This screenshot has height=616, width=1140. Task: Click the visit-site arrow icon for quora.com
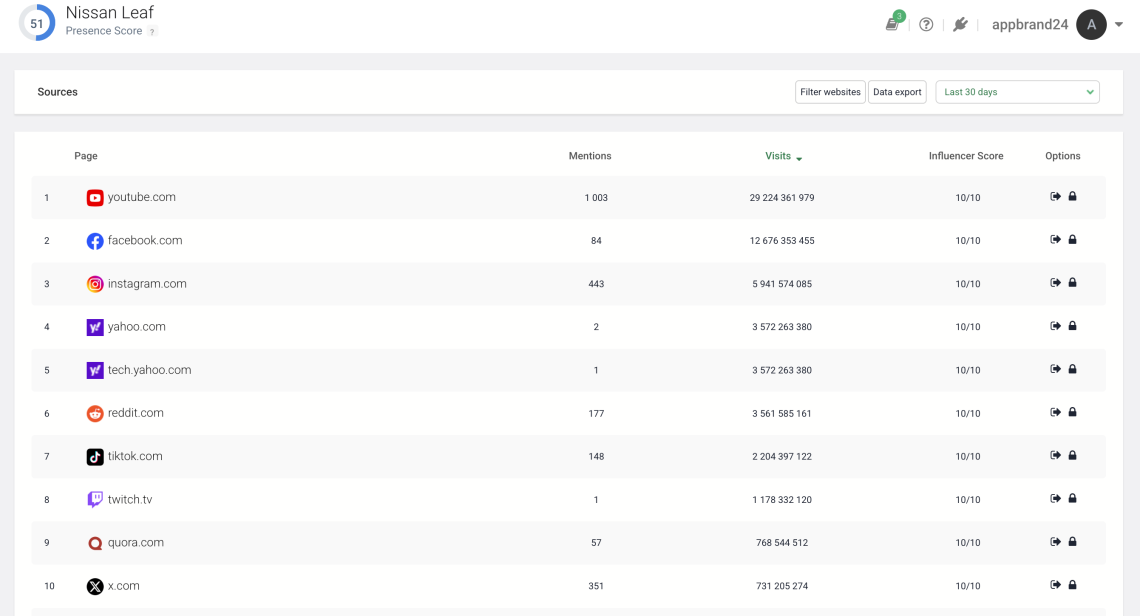point(1055,541)
